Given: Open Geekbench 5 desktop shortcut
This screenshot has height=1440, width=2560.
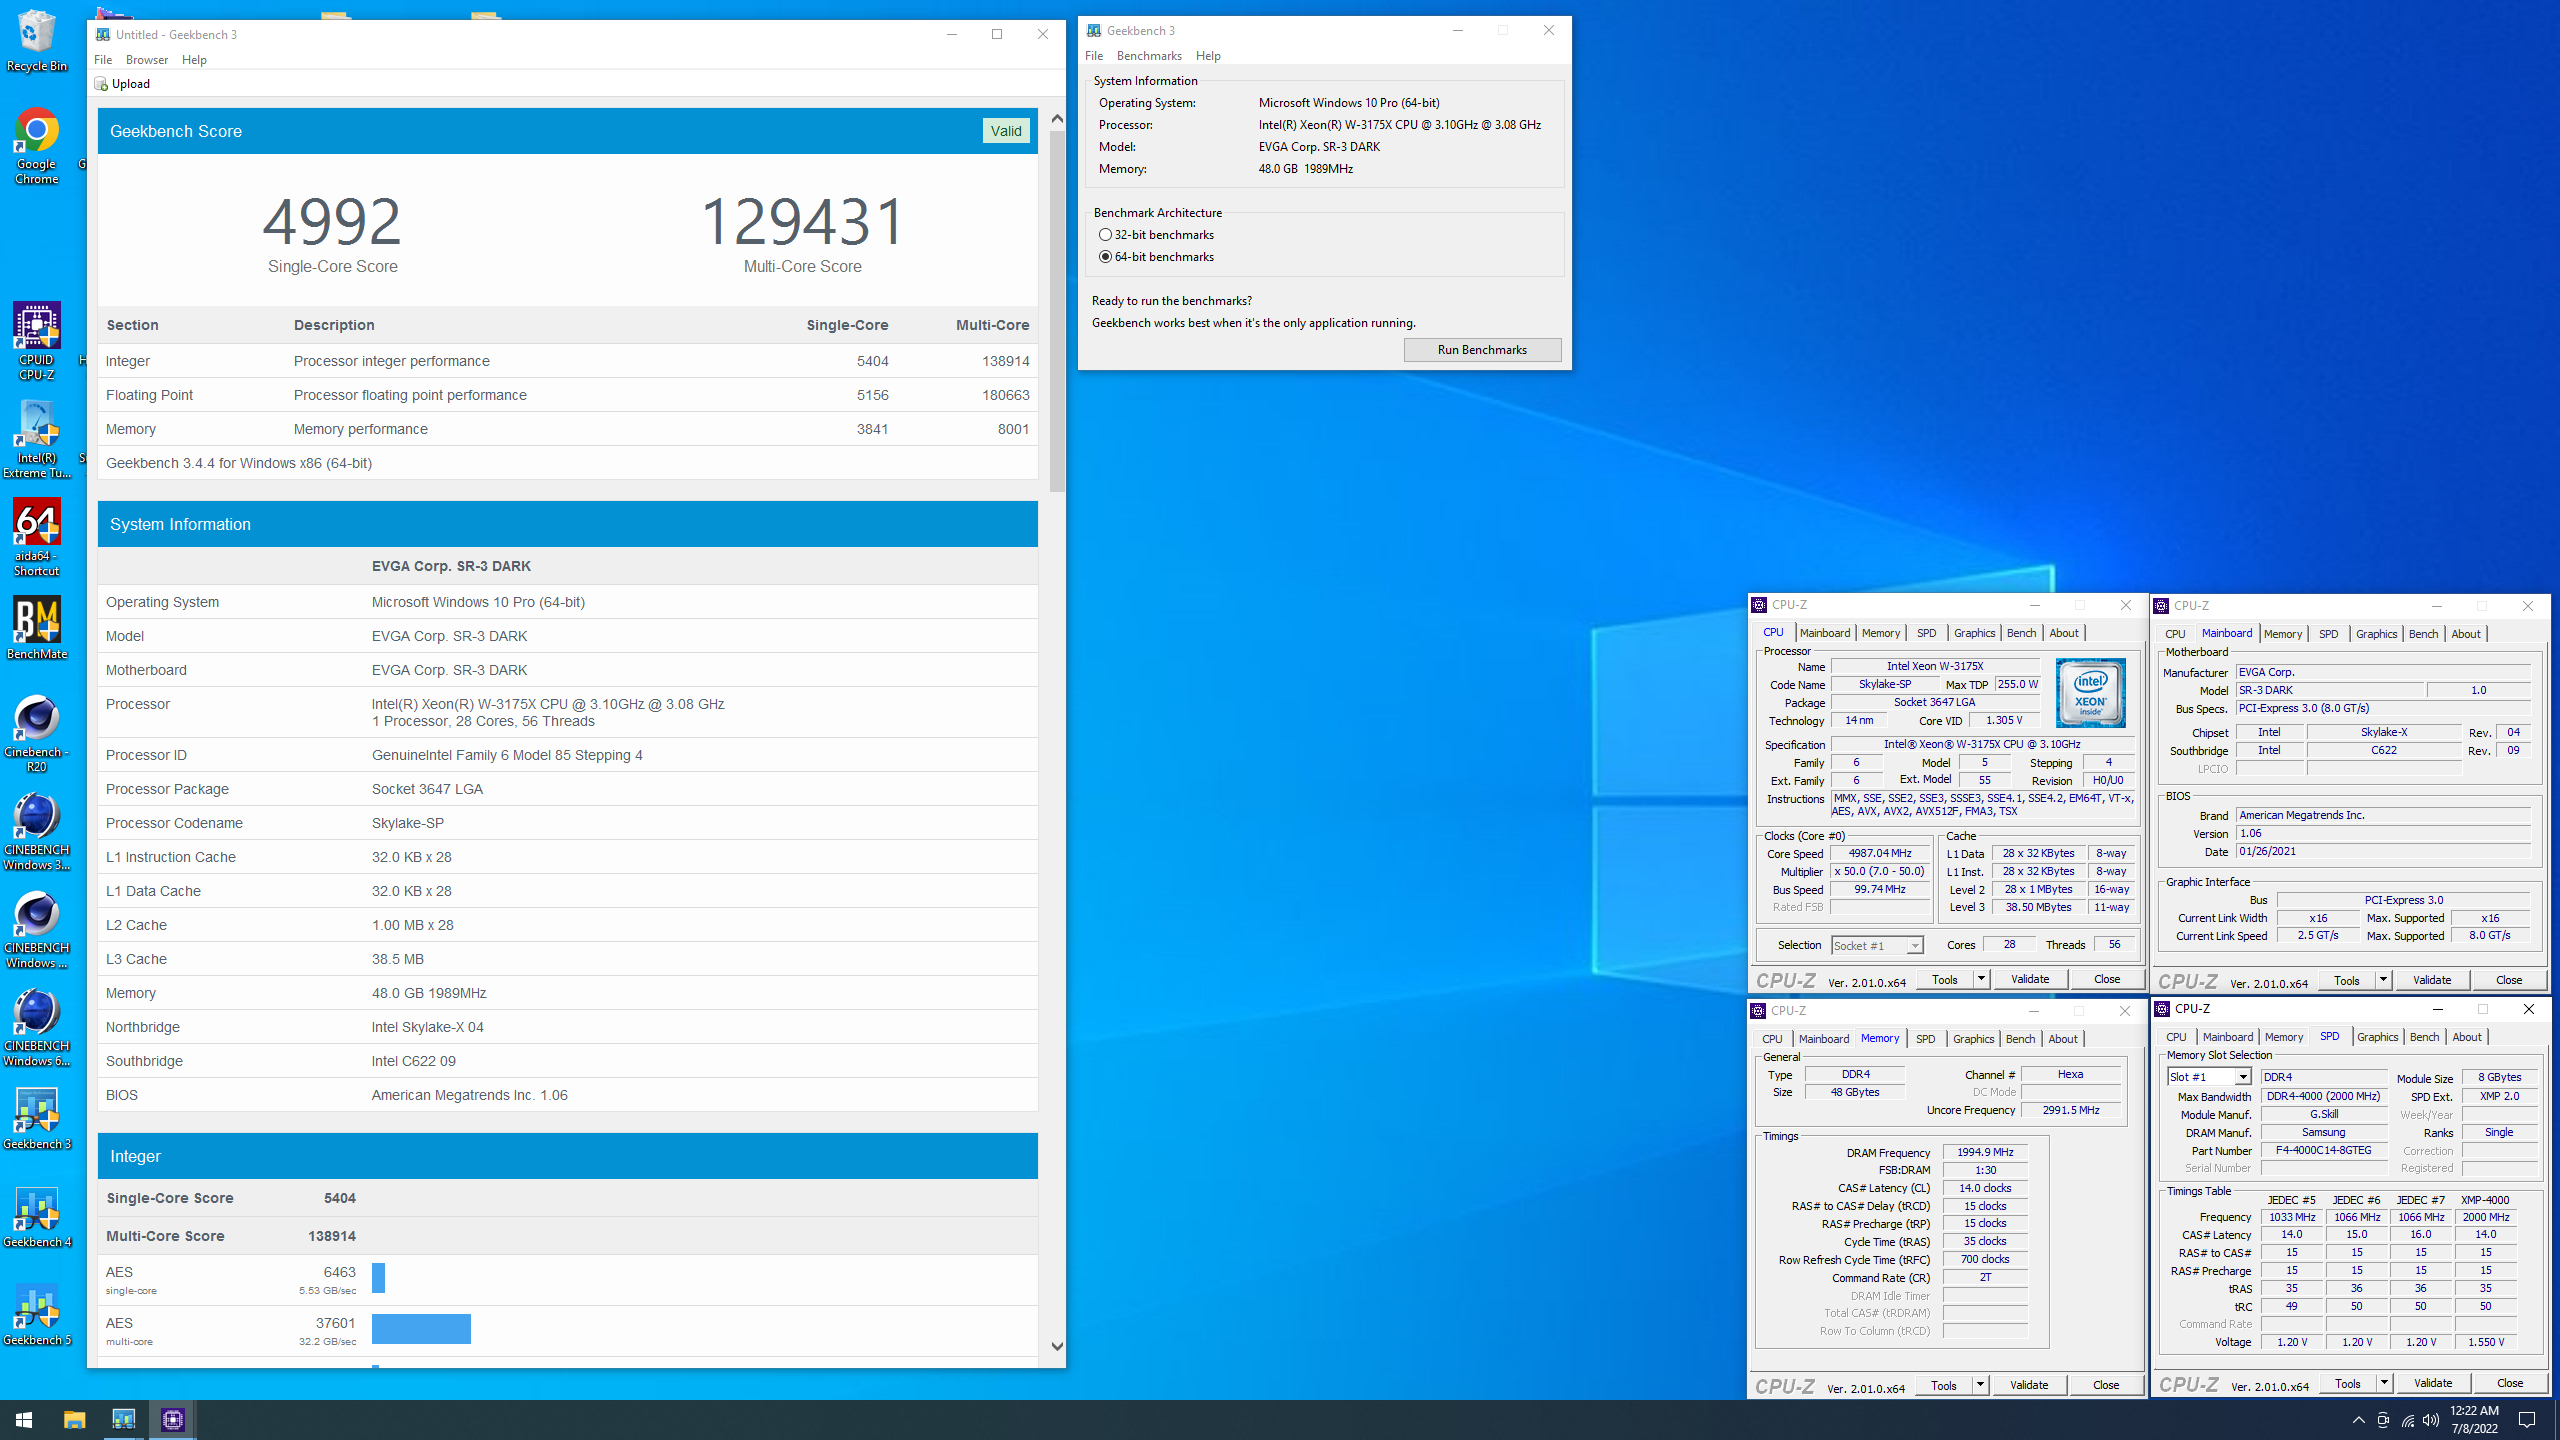Looking at the screenshot, I should coord(37,1315).
